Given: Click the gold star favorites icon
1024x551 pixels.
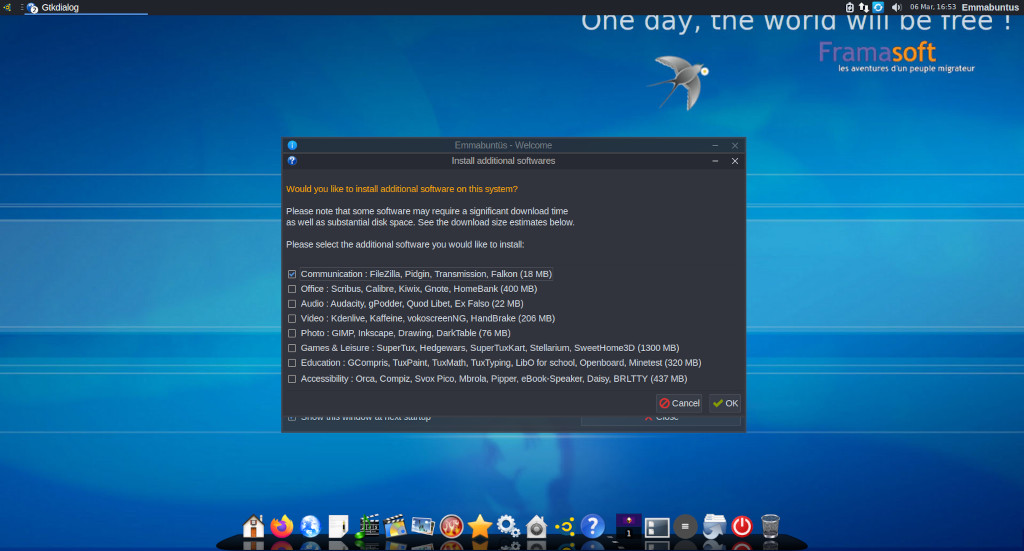Looking at the screenshot, I should (x=479, y=526).
